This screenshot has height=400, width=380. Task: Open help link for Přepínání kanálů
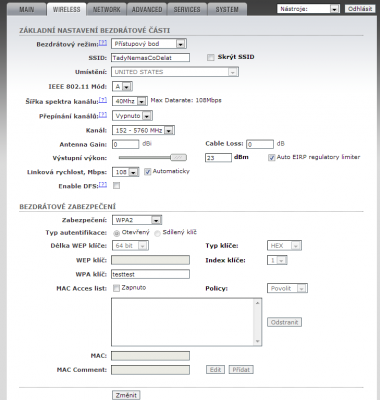[x=103, y=115]
